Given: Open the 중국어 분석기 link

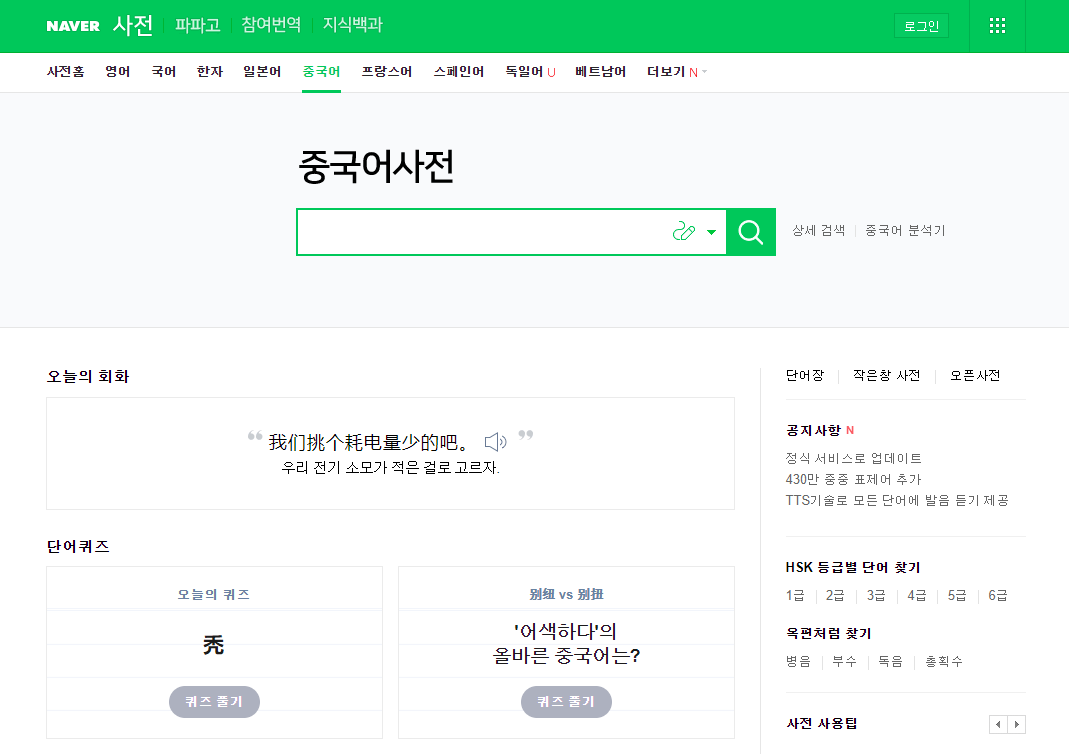Looking at the screenshot, I should point(905,230).
